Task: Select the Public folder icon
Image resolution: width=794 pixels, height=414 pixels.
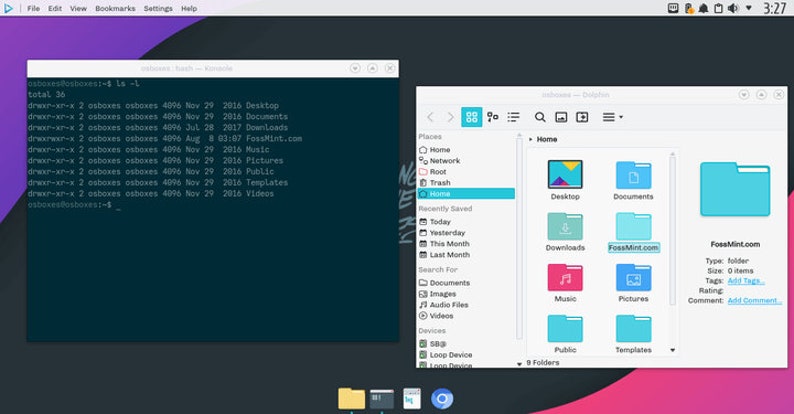Action: coord(565,328)
